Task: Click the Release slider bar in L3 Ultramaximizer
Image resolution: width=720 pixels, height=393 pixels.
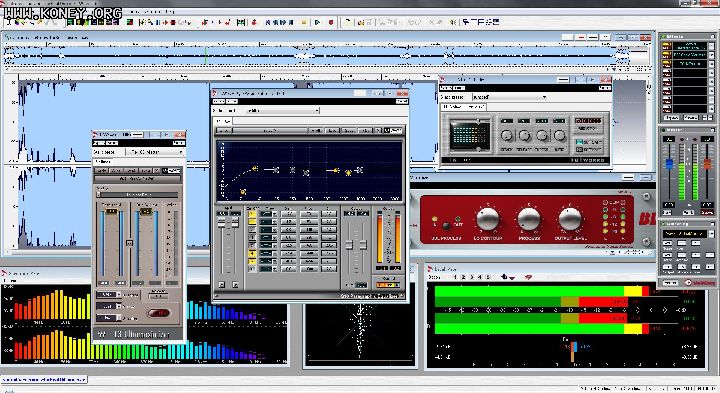Action: point(137,195)
